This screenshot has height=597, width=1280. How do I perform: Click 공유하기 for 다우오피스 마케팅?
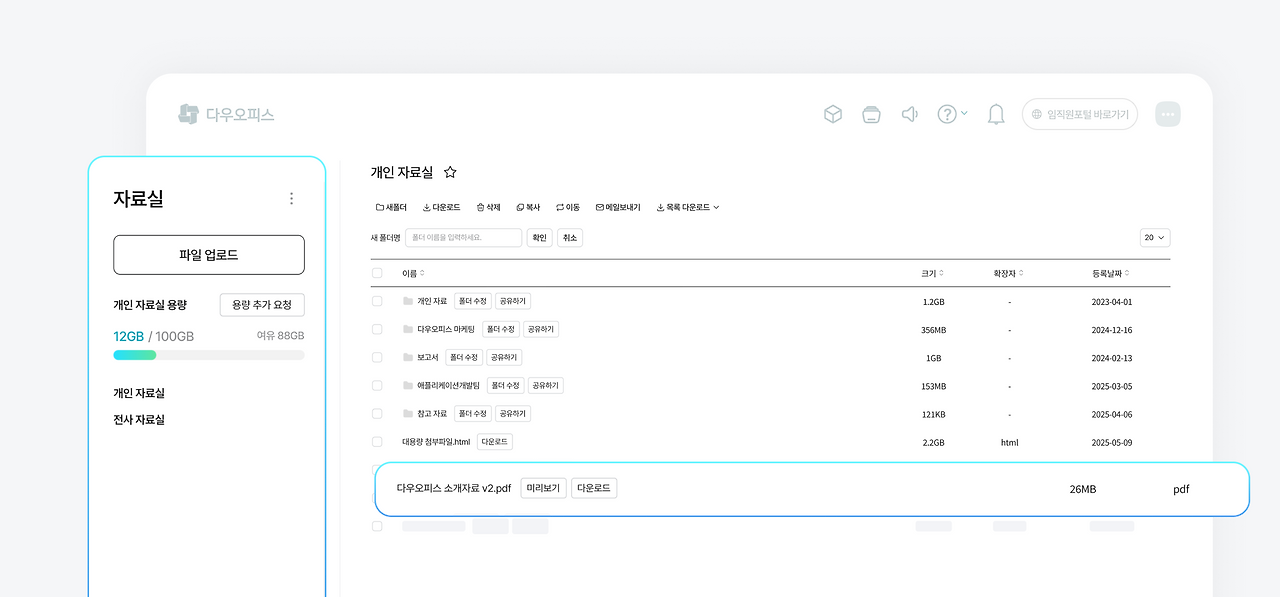coord(541,329)
